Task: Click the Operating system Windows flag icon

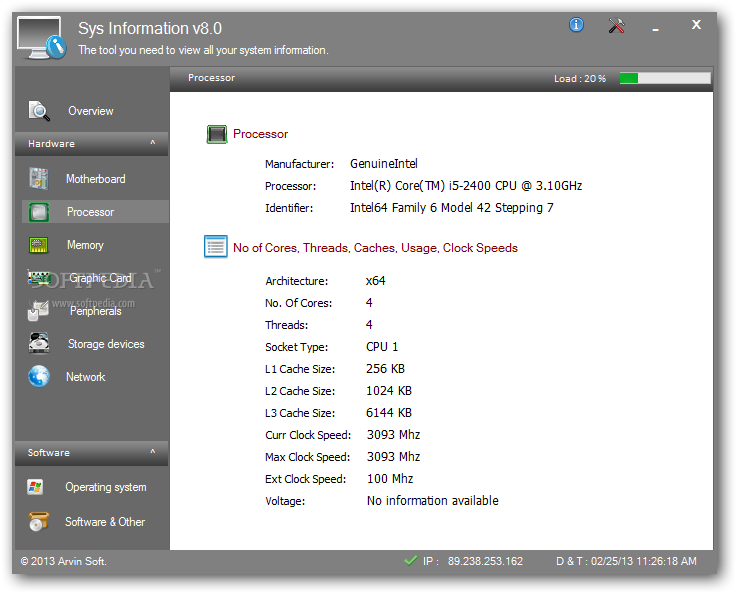Action: [35, 487]
